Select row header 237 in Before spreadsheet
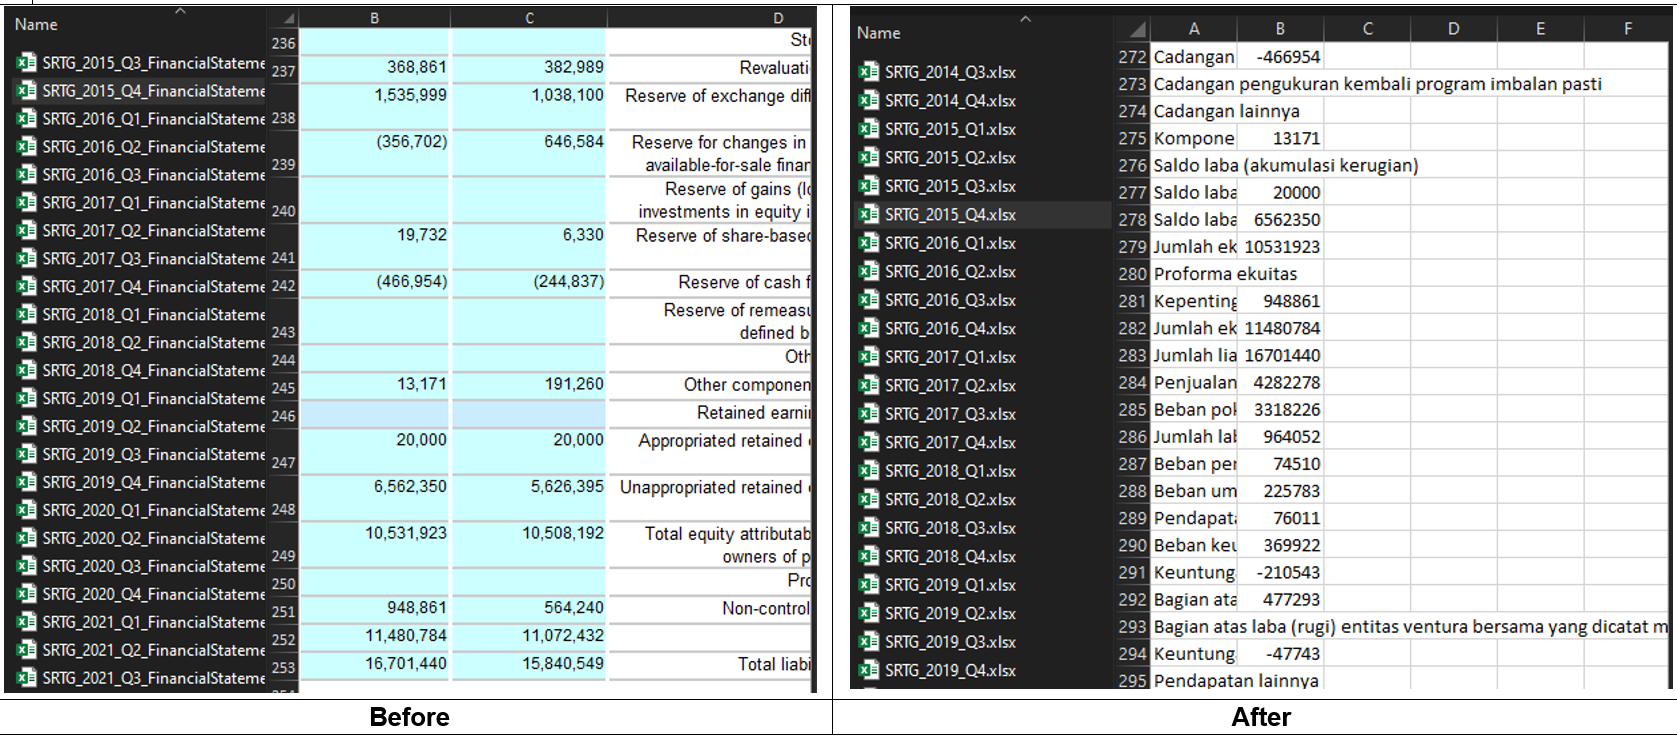Screen dimensions: 1677x738 283,71
